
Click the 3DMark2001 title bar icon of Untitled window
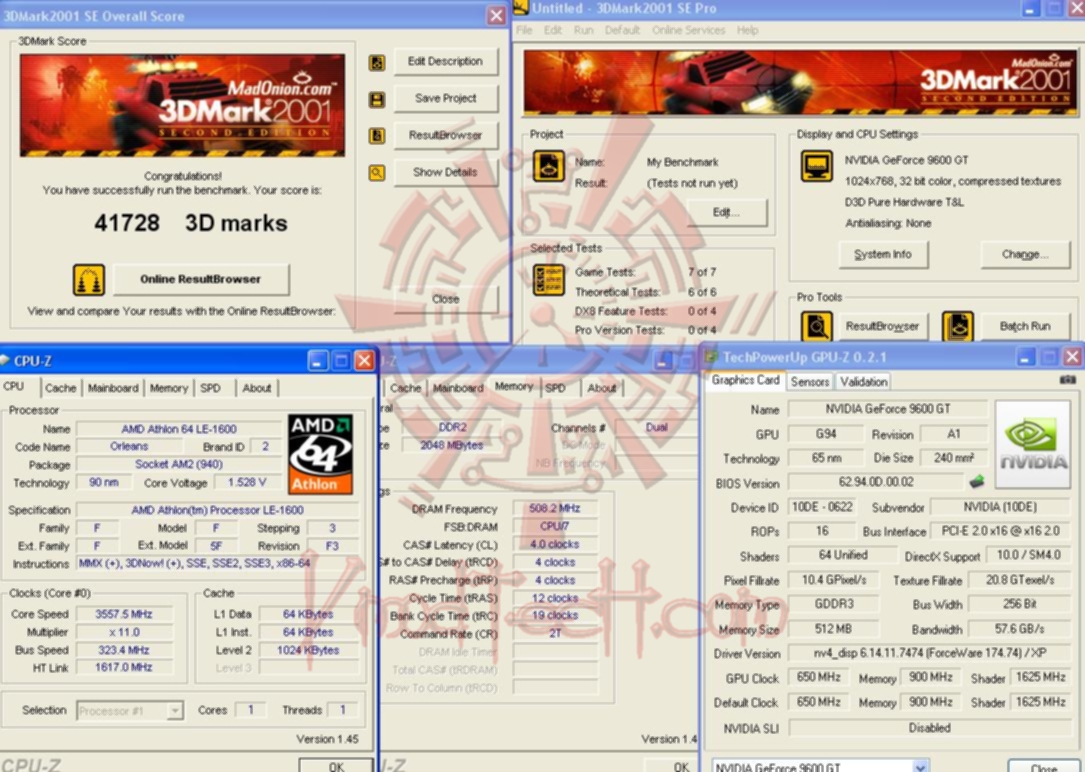[520, 8]
